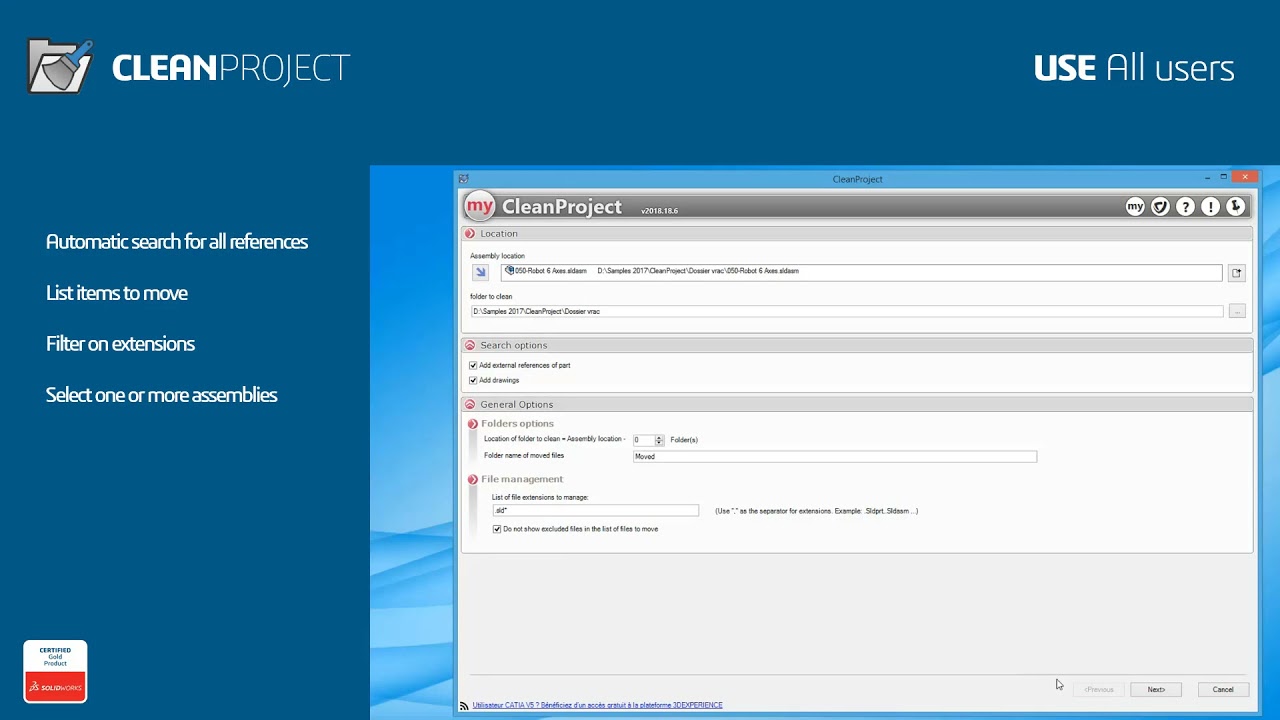Click the exclamation mark info icon
This screenshot has height=720, width=1280.
1210,207
